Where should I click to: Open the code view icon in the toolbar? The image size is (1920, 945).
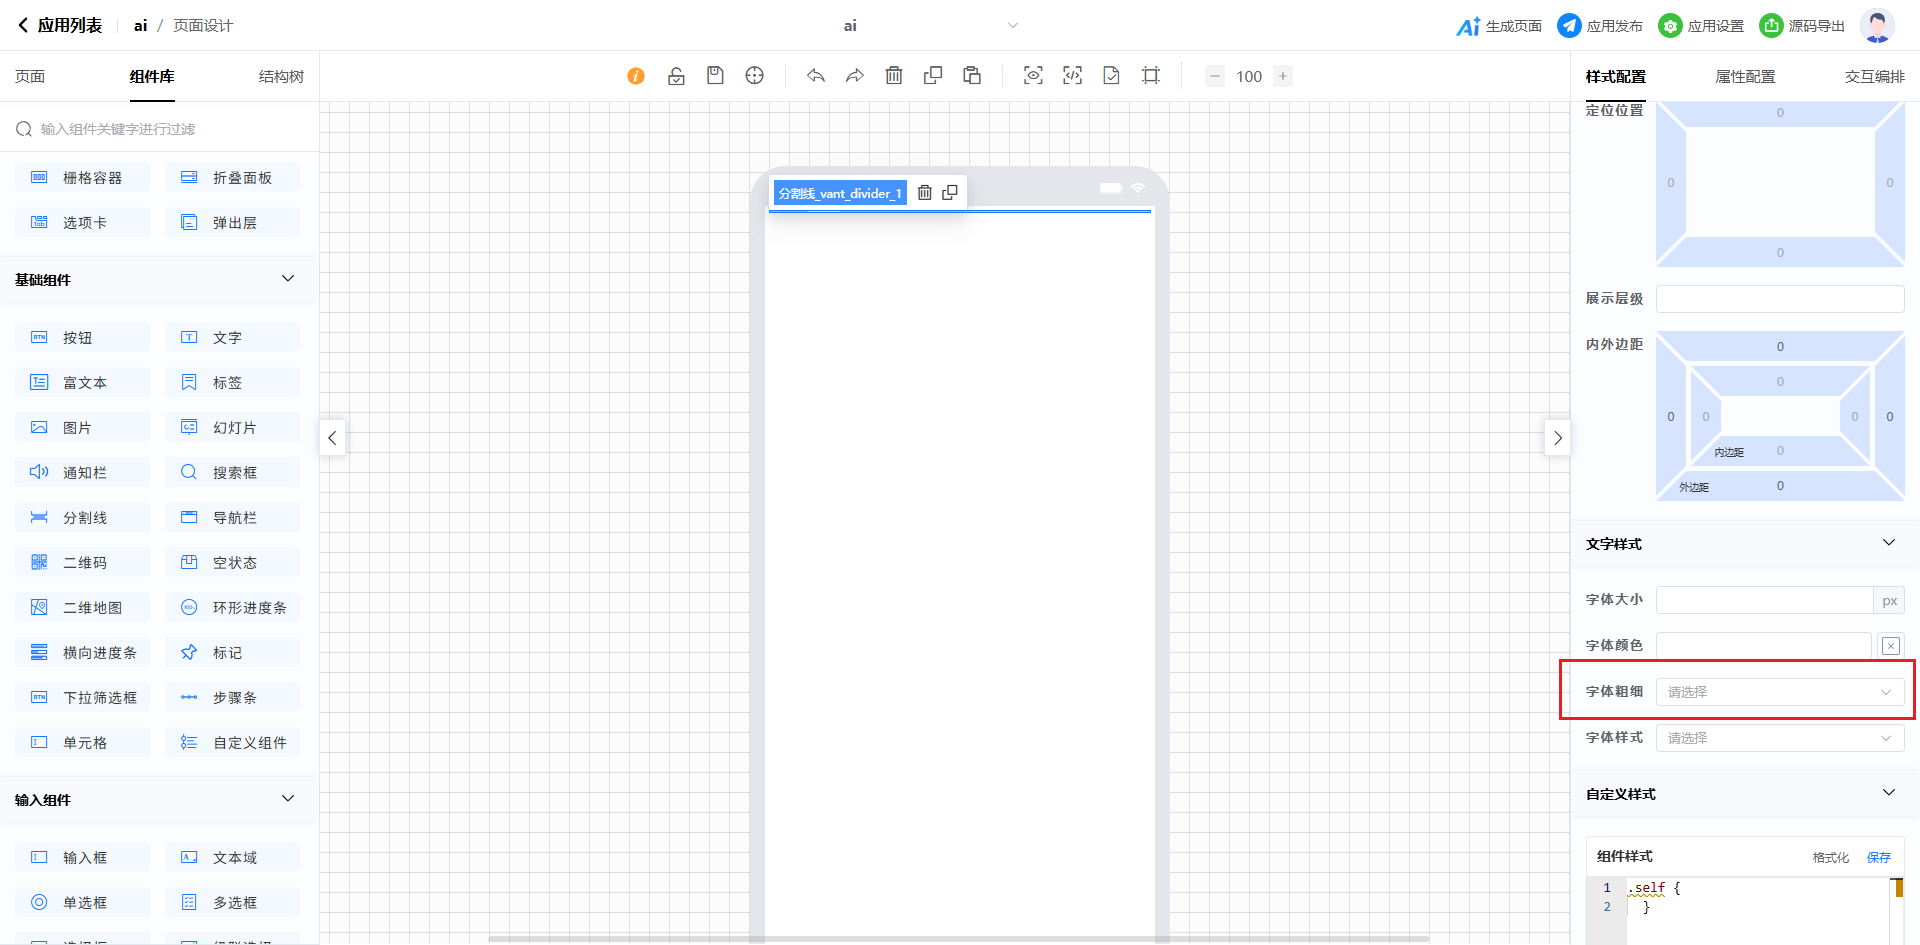[x=1072, y=76]
